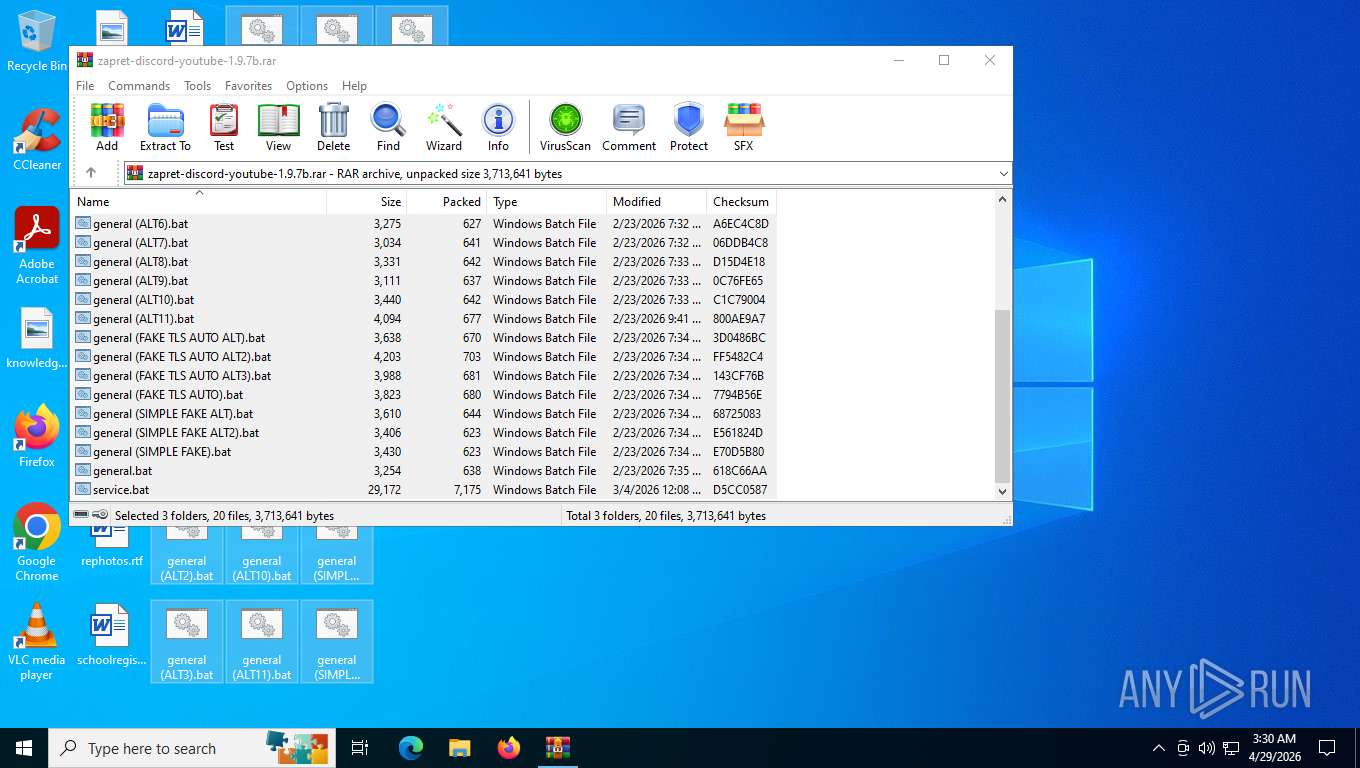Open notification center in taskbar
The height and width of the screenshot is (768, 1360).
coord(1327,748)
